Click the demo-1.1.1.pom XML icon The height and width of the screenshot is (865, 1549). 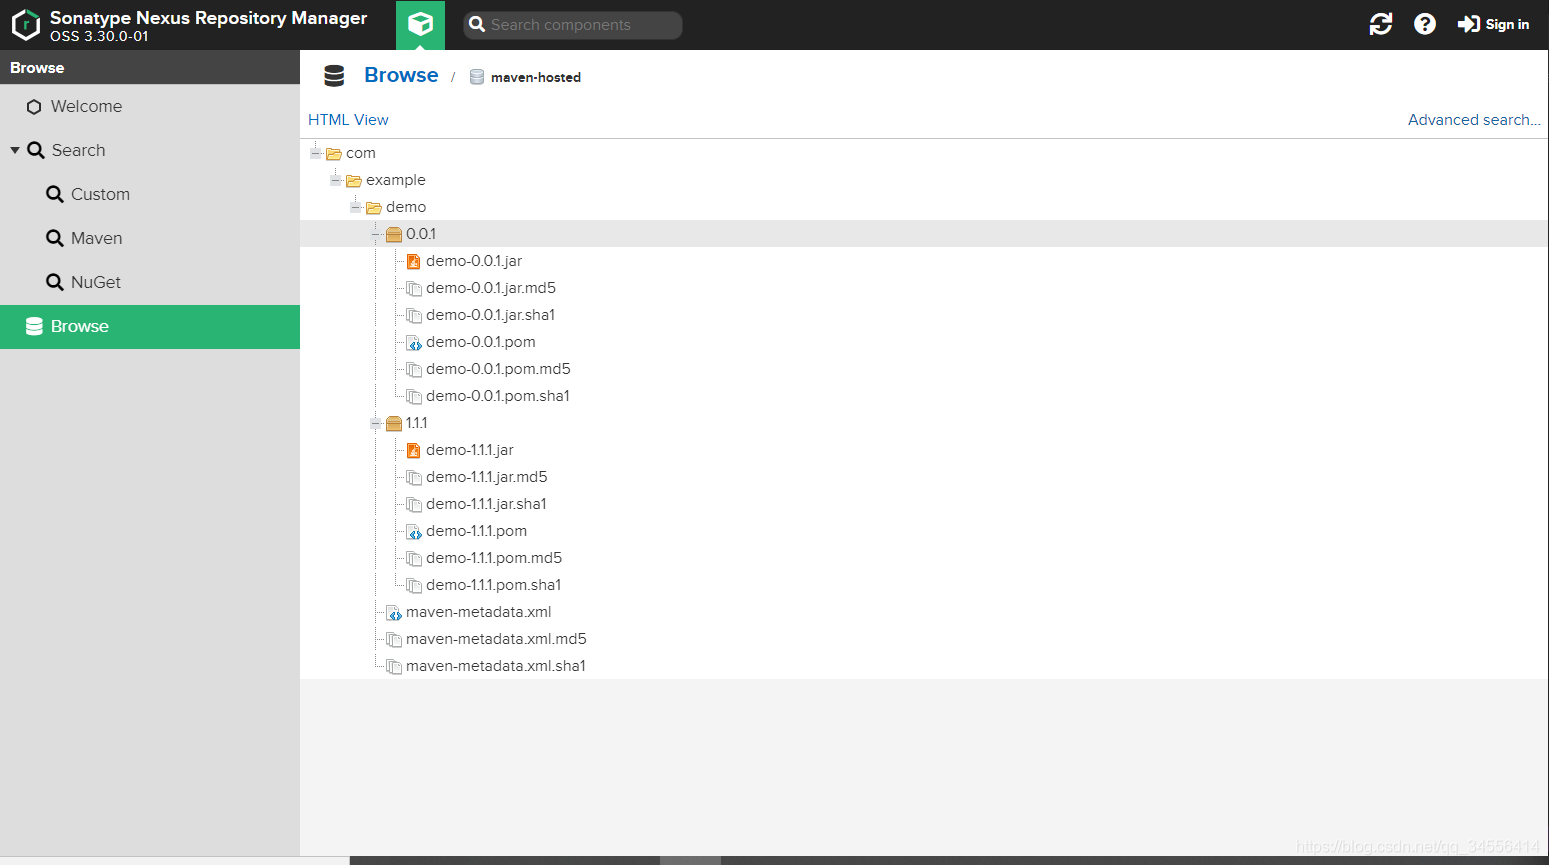click(x=414, y=531)
